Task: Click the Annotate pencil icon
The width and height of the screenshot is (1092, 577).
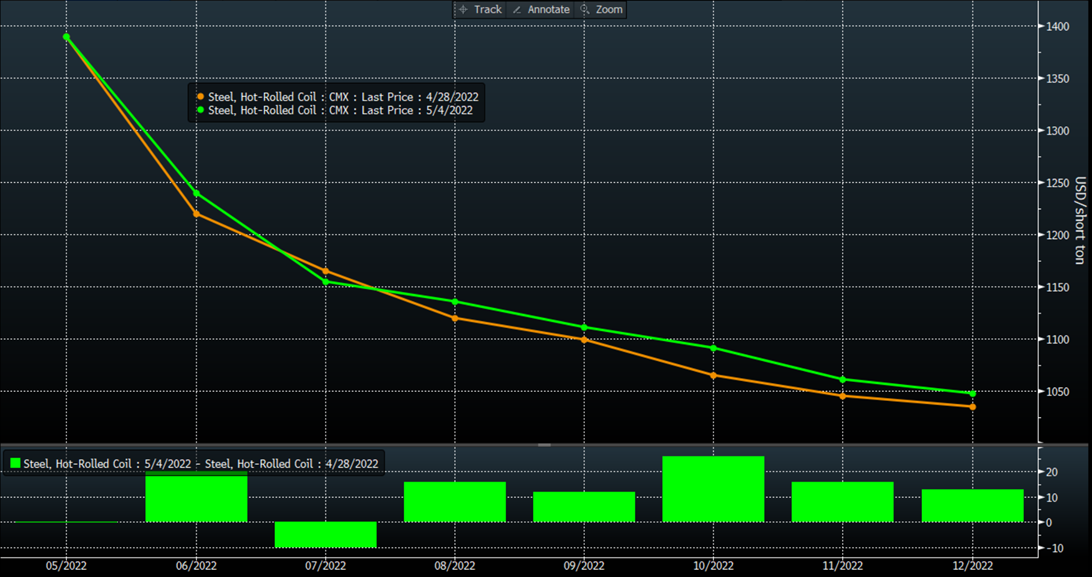Action: point(517,10)
